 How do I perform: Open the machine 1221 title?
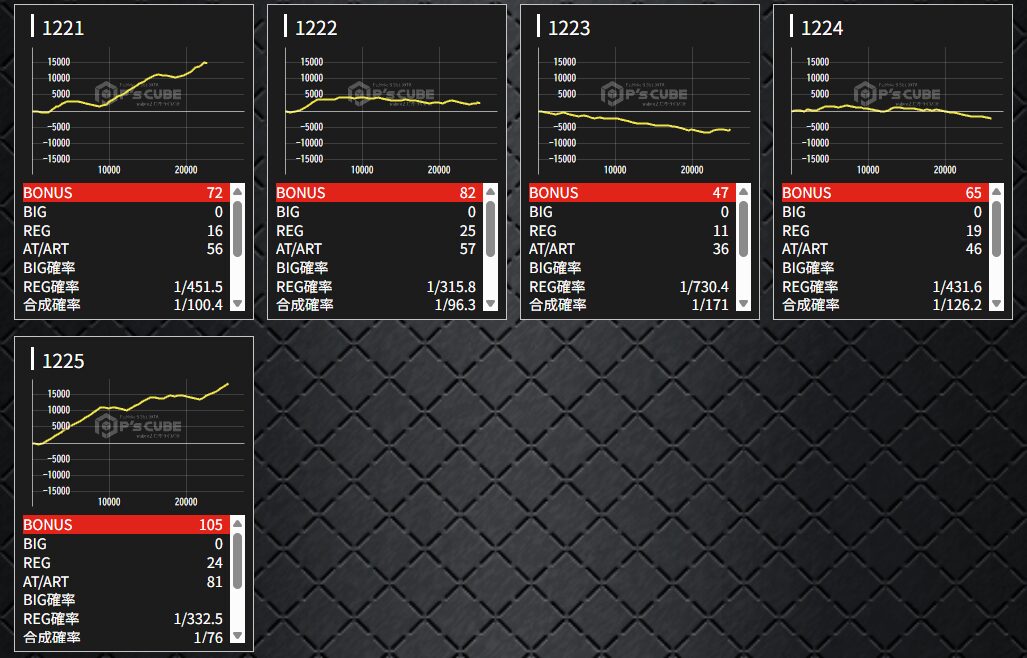click(63, 27)
